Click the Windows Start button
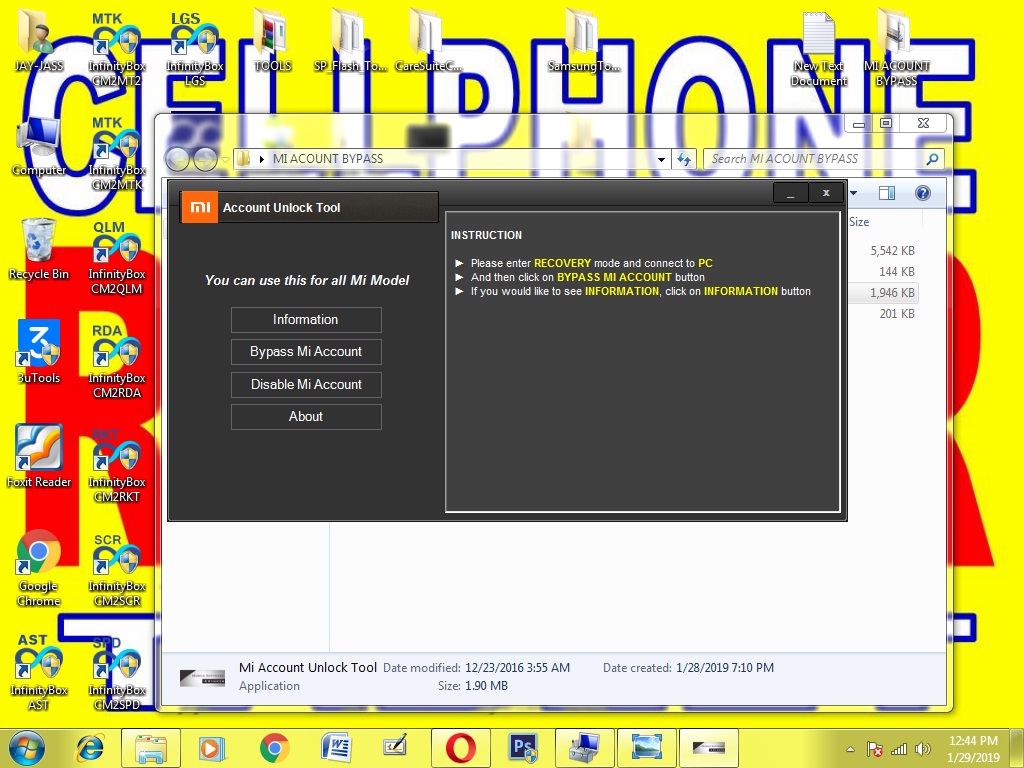Screen dimensions: 1024x768 point(27,748)
